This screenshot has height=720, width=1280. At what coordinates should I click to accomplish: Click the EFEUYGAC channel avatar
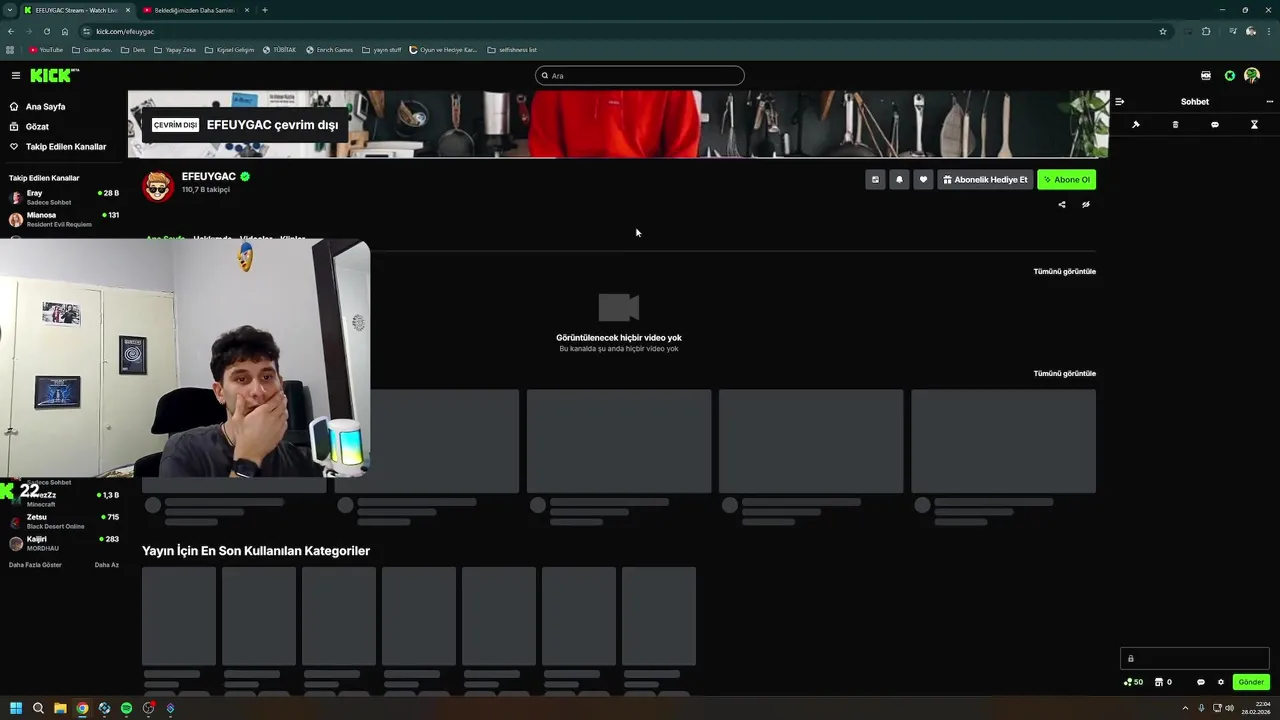click(158, 186)
